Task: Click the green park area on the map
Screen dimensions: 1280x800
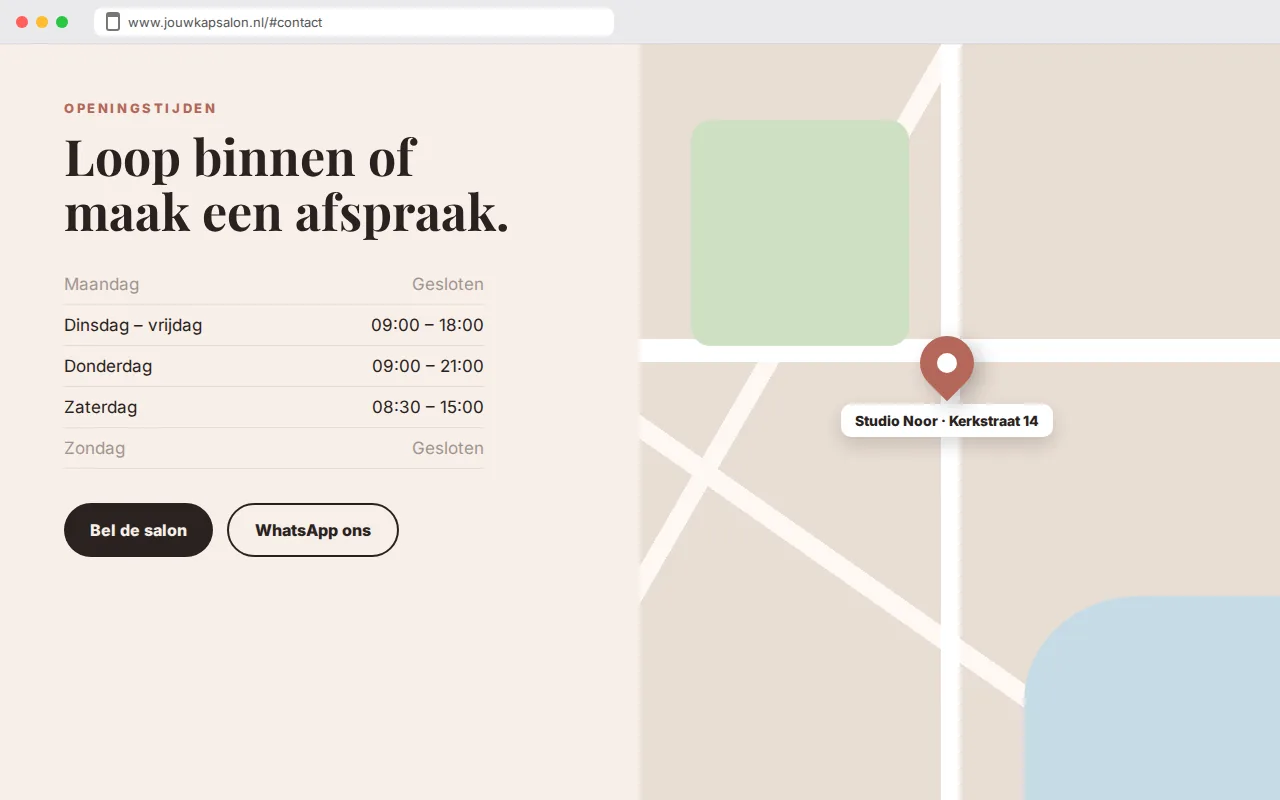Action: [800, 233]
